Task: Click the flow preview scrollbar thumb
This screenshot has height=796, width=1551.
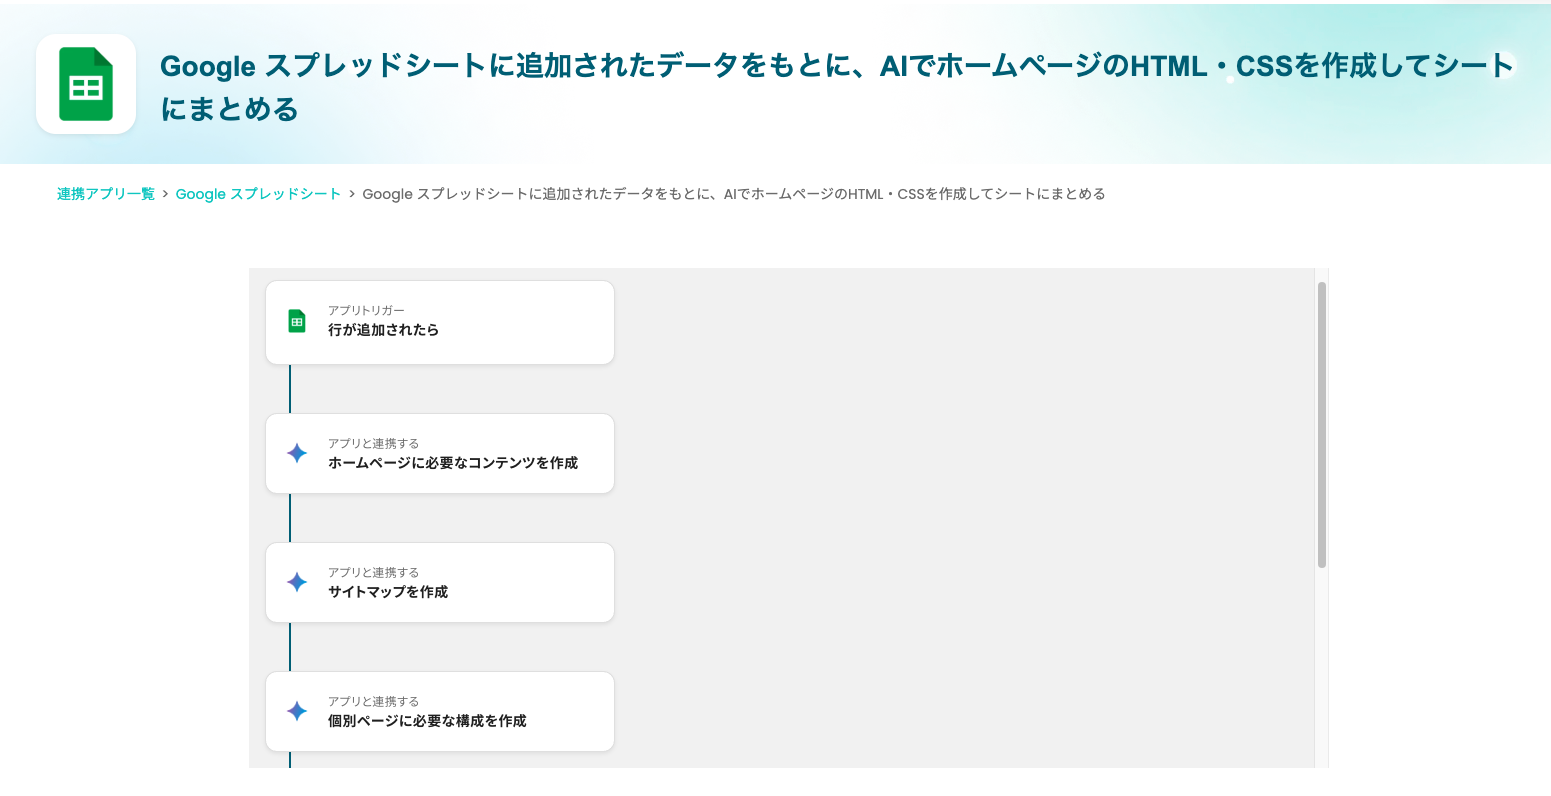Action: coord(1321,425)
